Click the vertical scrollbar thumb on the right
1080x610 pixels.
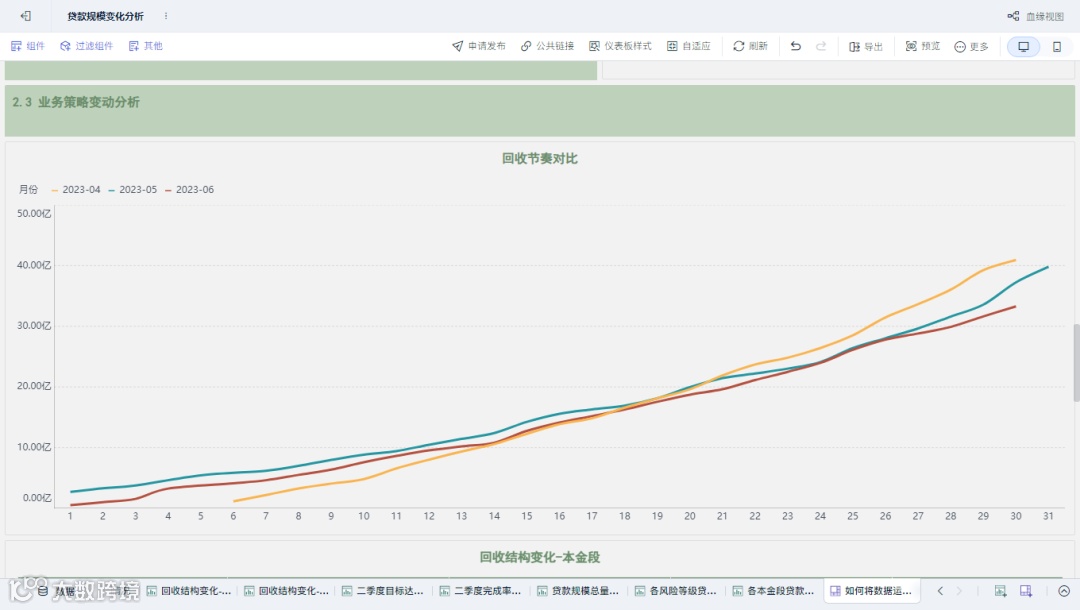click(x=1076, y=362)
